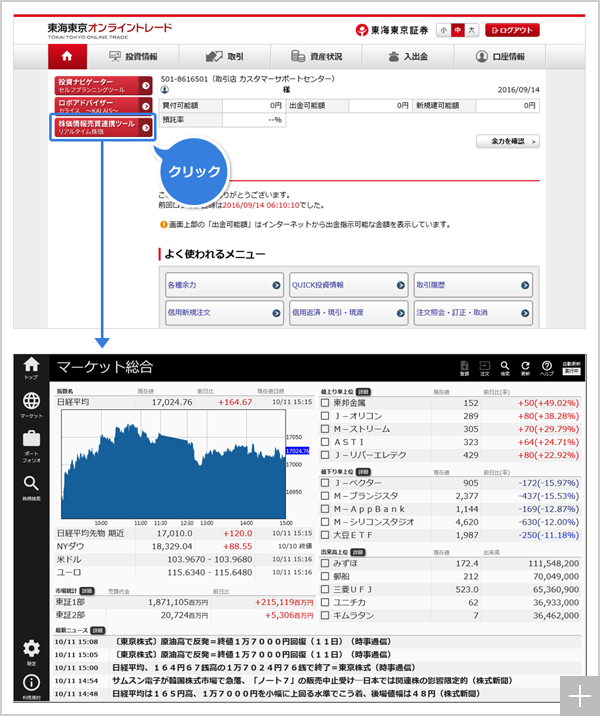The image size is (600, 716).
Task: Check the キムラタン checkbox
Action: pyautogui.click(x=325, y=616)
